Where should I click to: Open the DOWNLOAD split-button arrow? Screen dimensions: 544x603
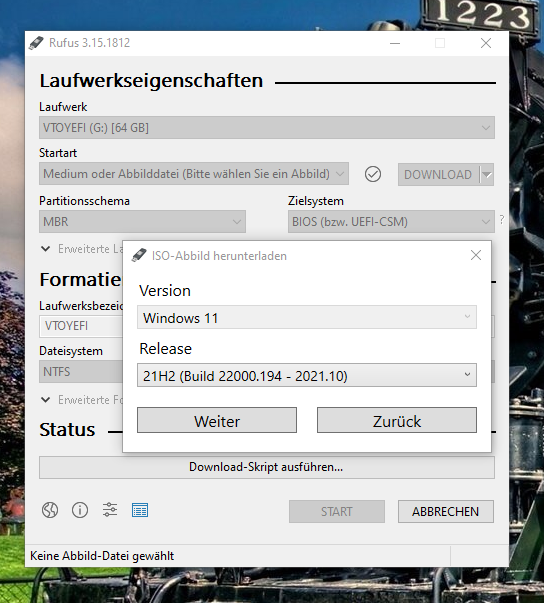pyautogui.click(x=487, y=175)
